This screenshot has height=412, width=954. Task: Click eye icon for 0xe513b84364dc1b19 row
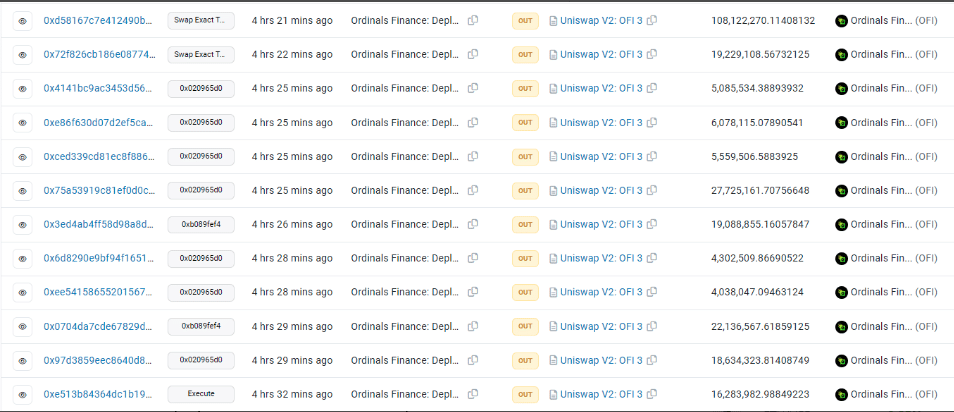[22, 394]
